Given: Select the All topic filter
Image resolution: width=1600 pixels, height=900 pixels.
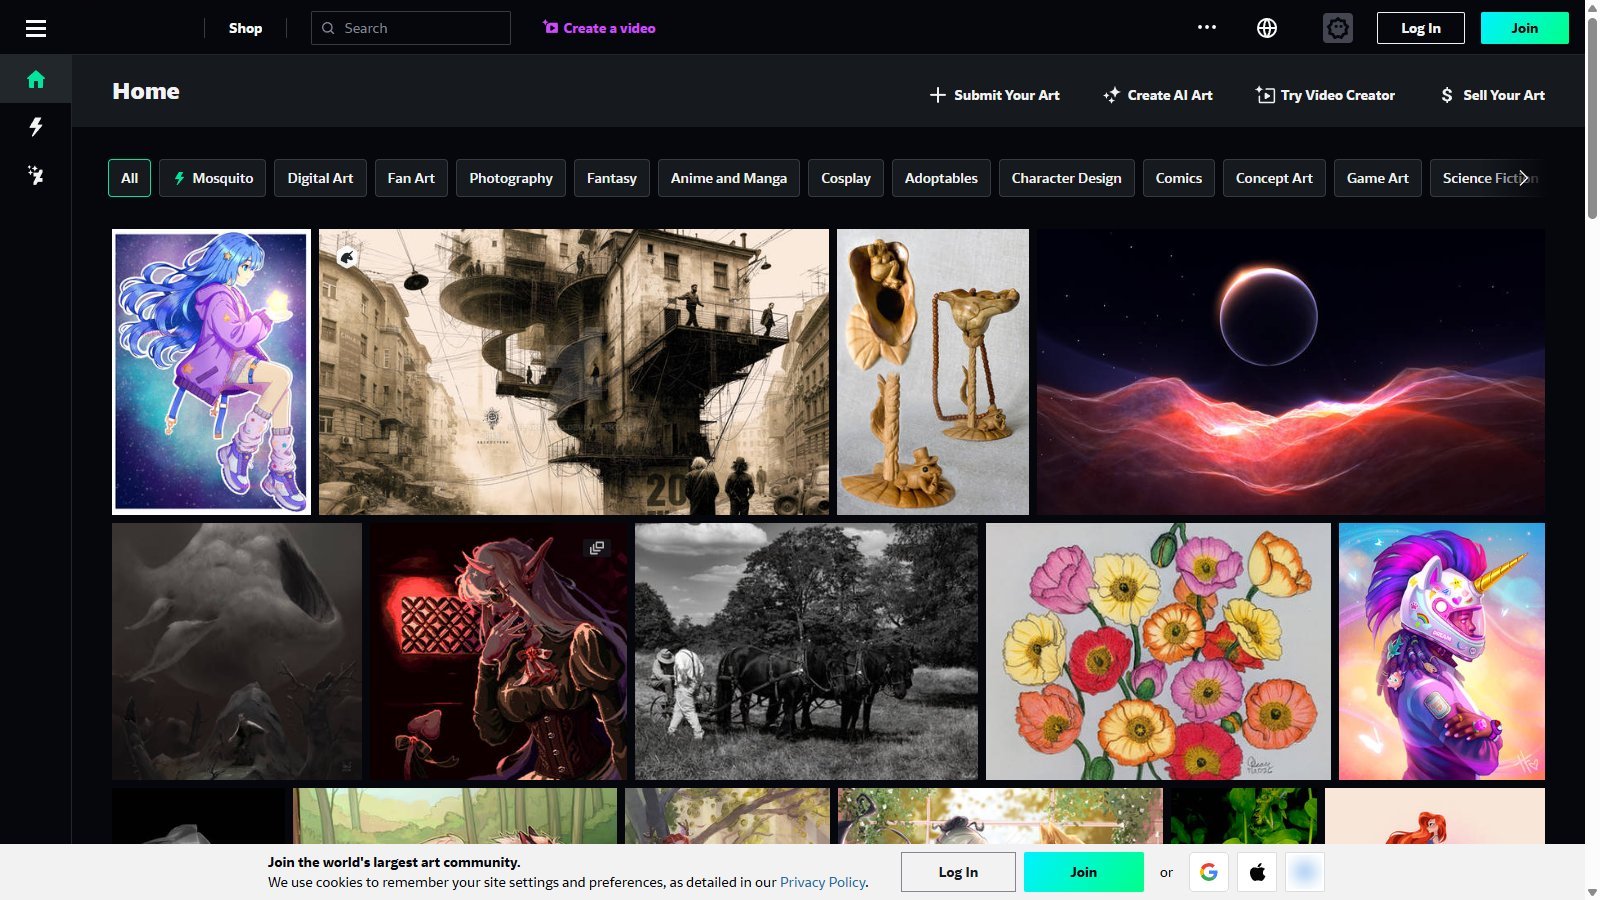Looking at the screenshot, I should [x=130, y=178].
